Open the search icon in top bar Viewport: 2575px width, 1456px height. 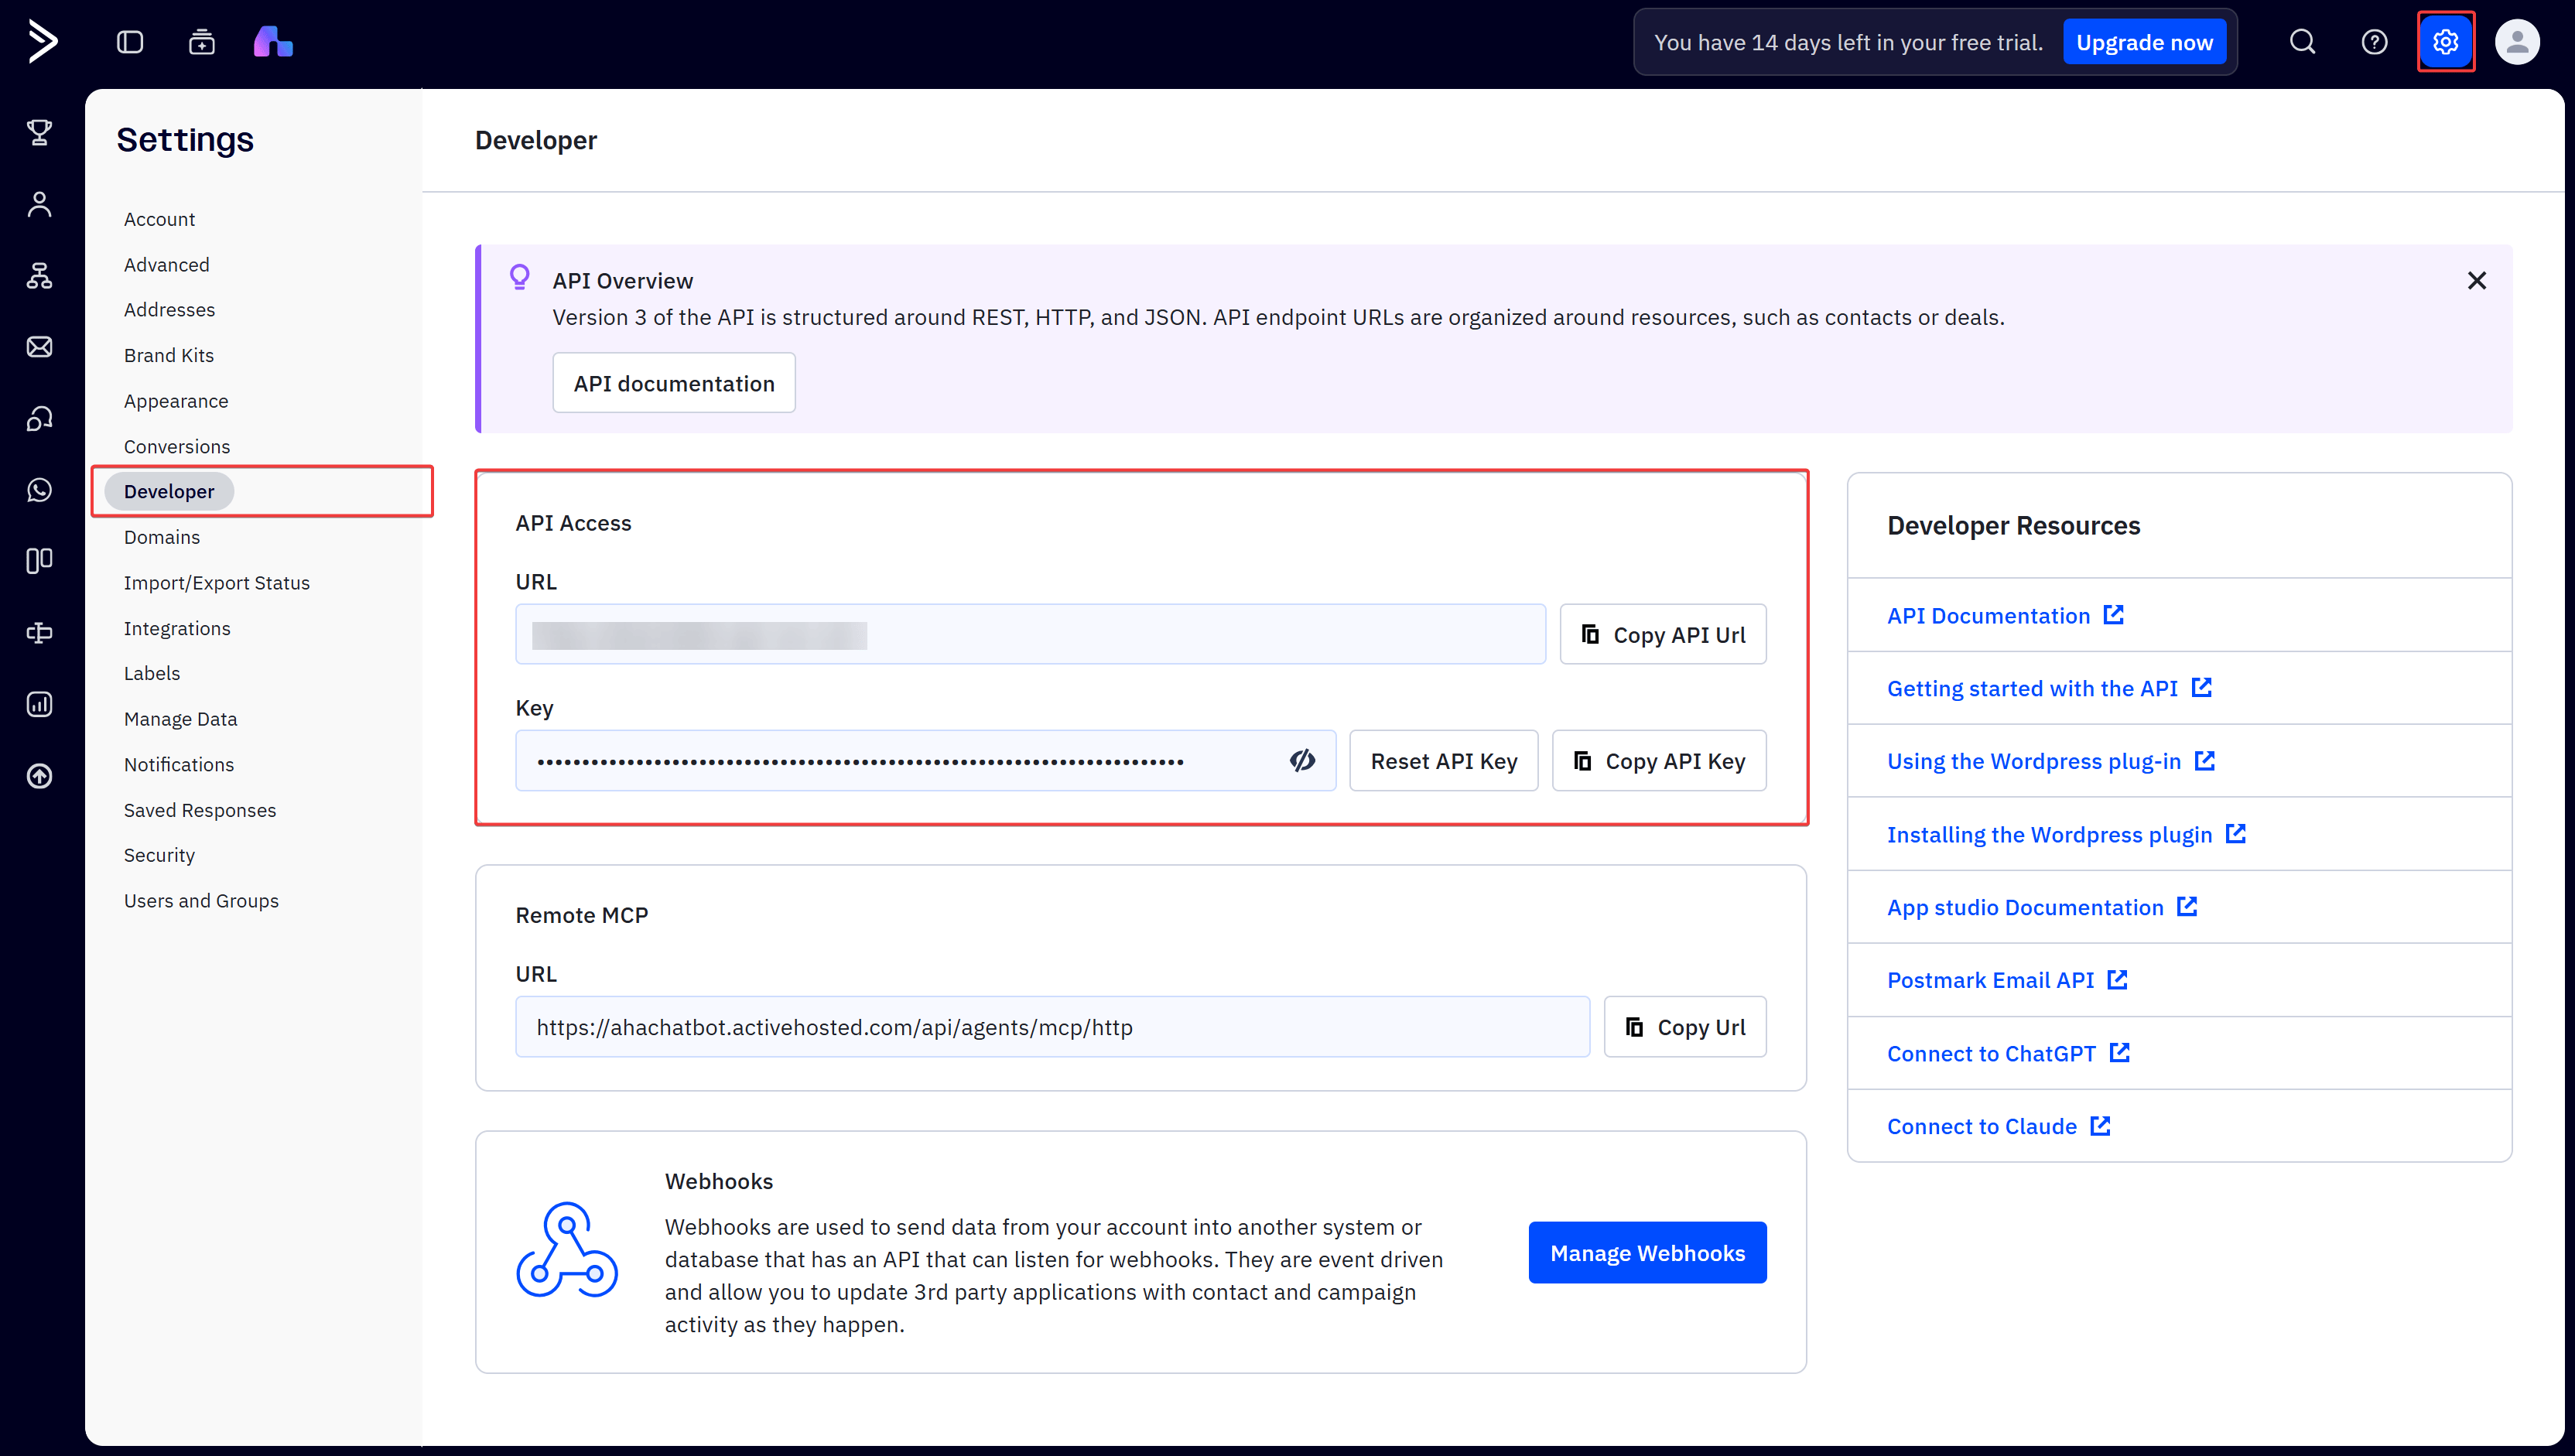pos(2302,42)
